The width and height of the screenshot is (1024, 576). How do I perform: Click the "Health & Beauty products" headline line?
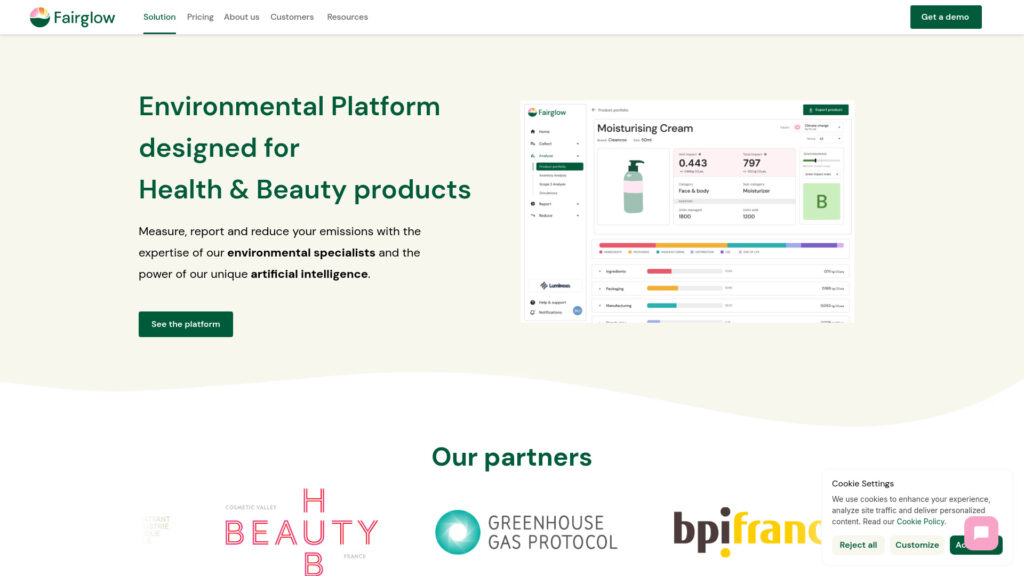304,190
